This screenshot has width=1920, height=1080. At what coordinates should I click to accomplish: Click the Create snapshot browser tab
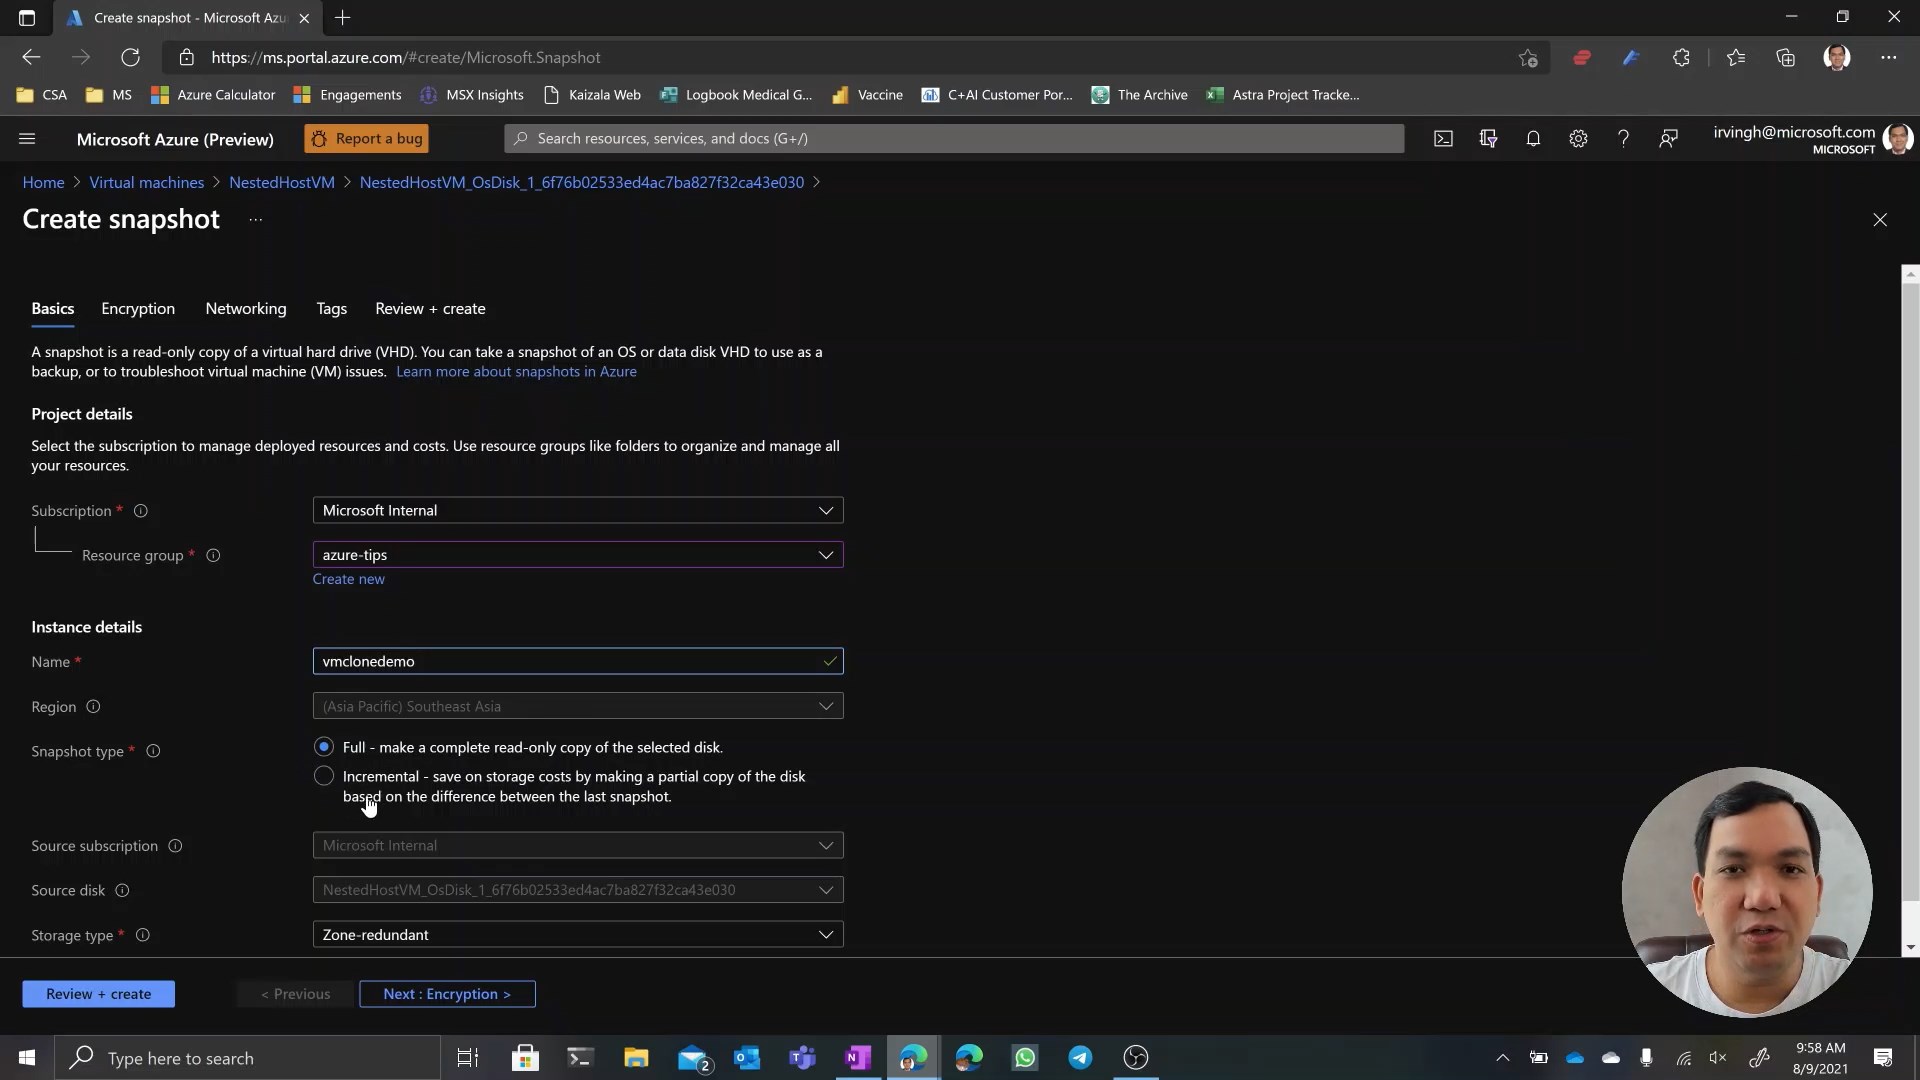(x=185, y=18)
